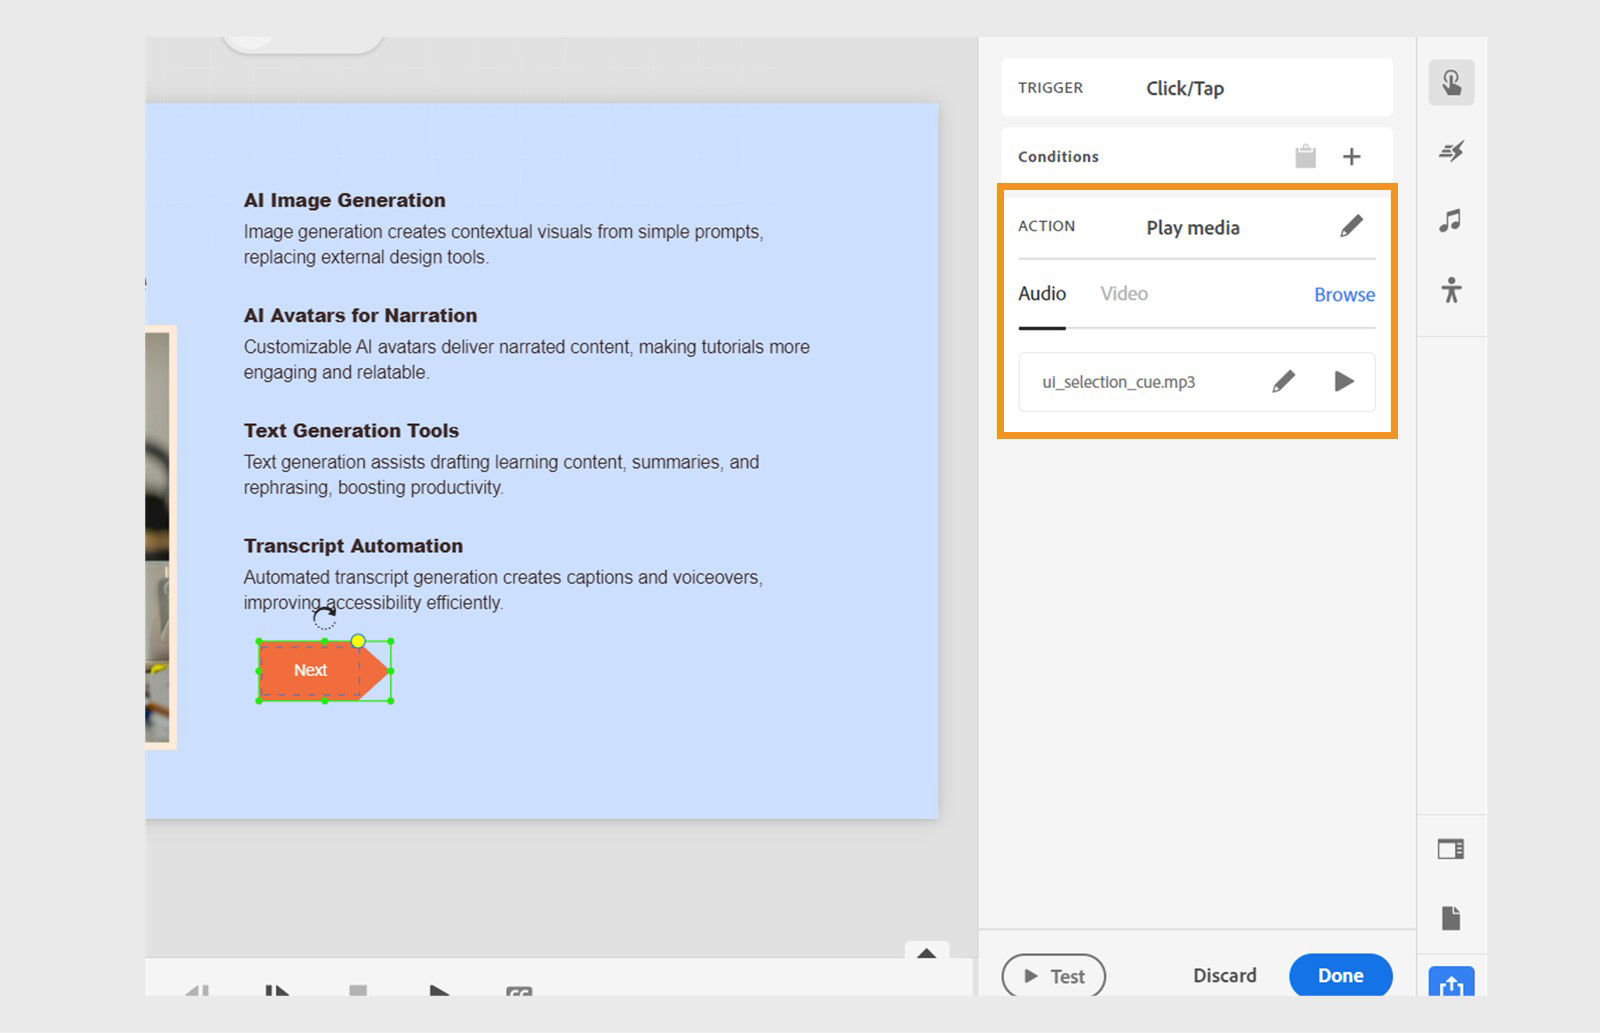Image resolution: width=1600 pixels, height=1033 pixels.
Task: Open the Play media action edit pencil
Action: 1352,226
